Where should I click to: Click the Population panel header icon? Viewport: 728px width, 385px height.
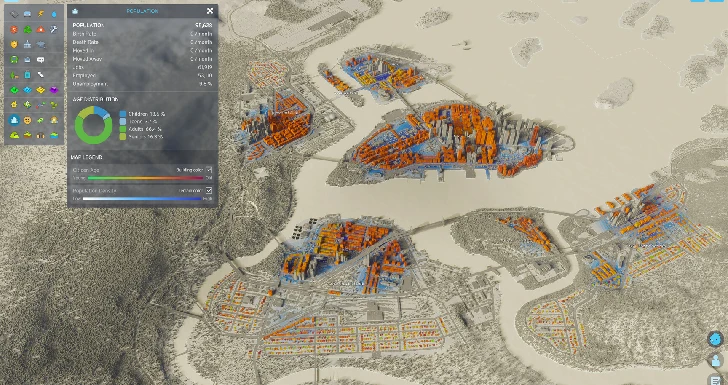[x=75, y=11]
